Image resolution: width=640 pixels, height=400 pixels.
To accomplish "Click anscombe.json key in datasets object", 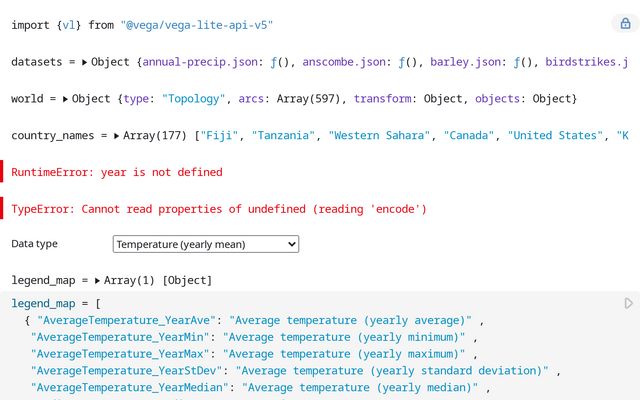I will point(344,62).
